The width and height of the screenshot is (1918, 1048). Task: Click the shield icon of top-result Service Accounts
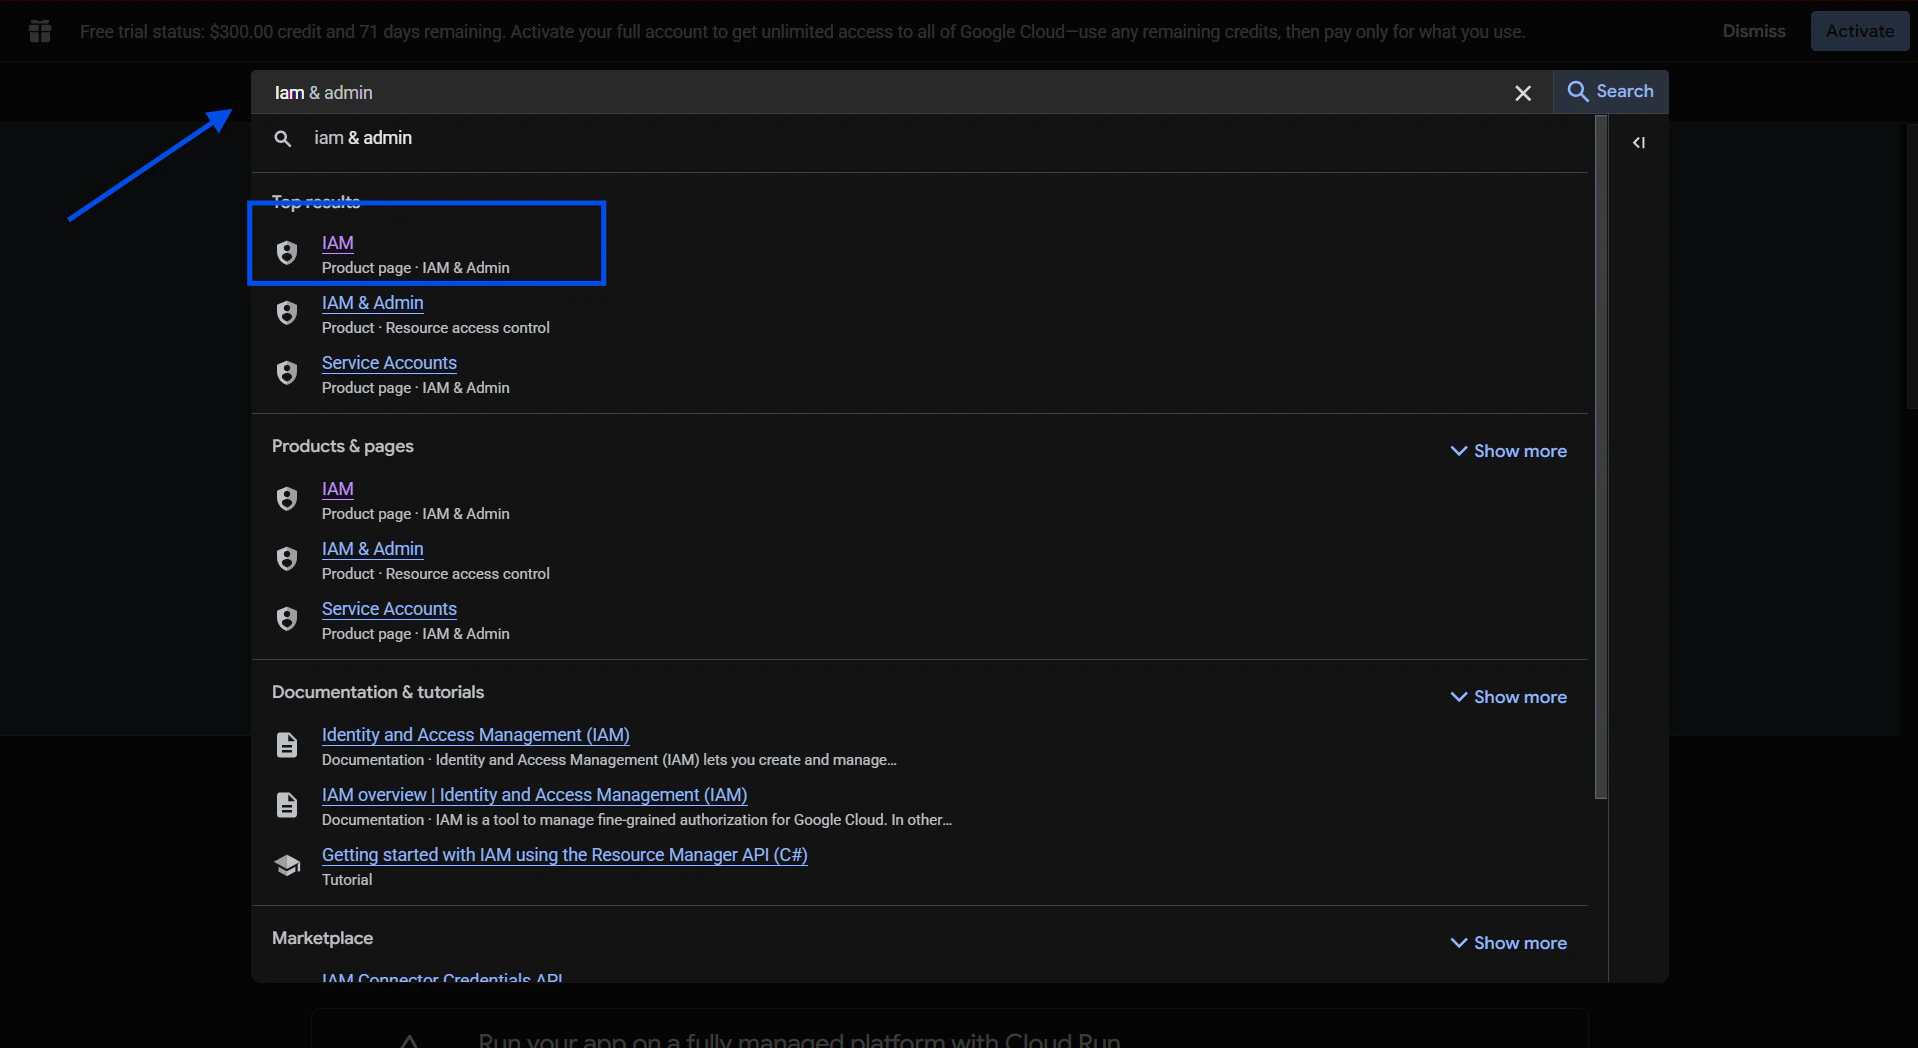(x=287, y=373)
